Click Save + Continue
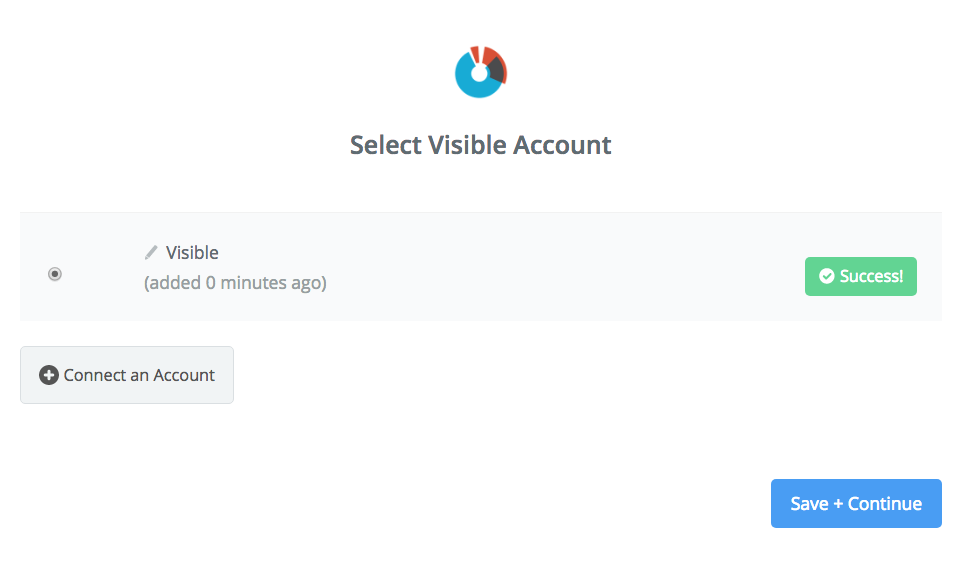The width and height of the screenshot is (956, 573). (856, 504)
